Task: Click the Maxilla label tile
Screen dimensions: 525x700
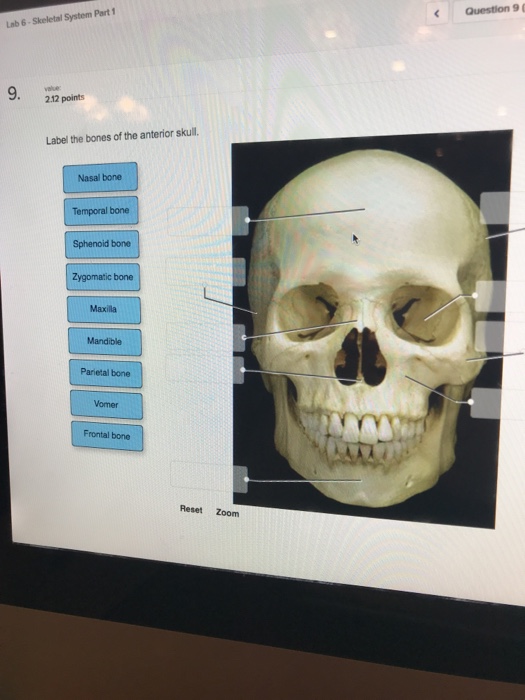Action: (x=104, y=309)
